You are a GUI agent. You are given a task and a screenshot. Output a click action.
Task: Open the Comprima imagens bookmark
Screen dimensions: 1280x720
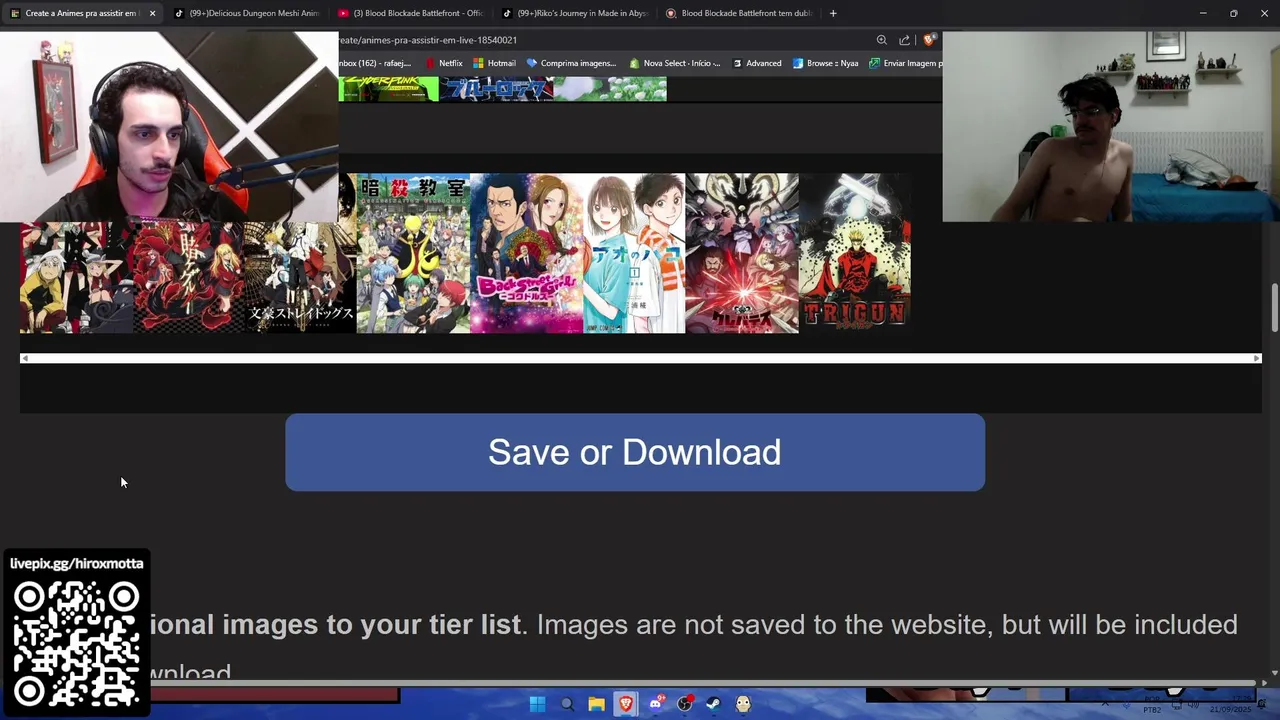(571, 63)
